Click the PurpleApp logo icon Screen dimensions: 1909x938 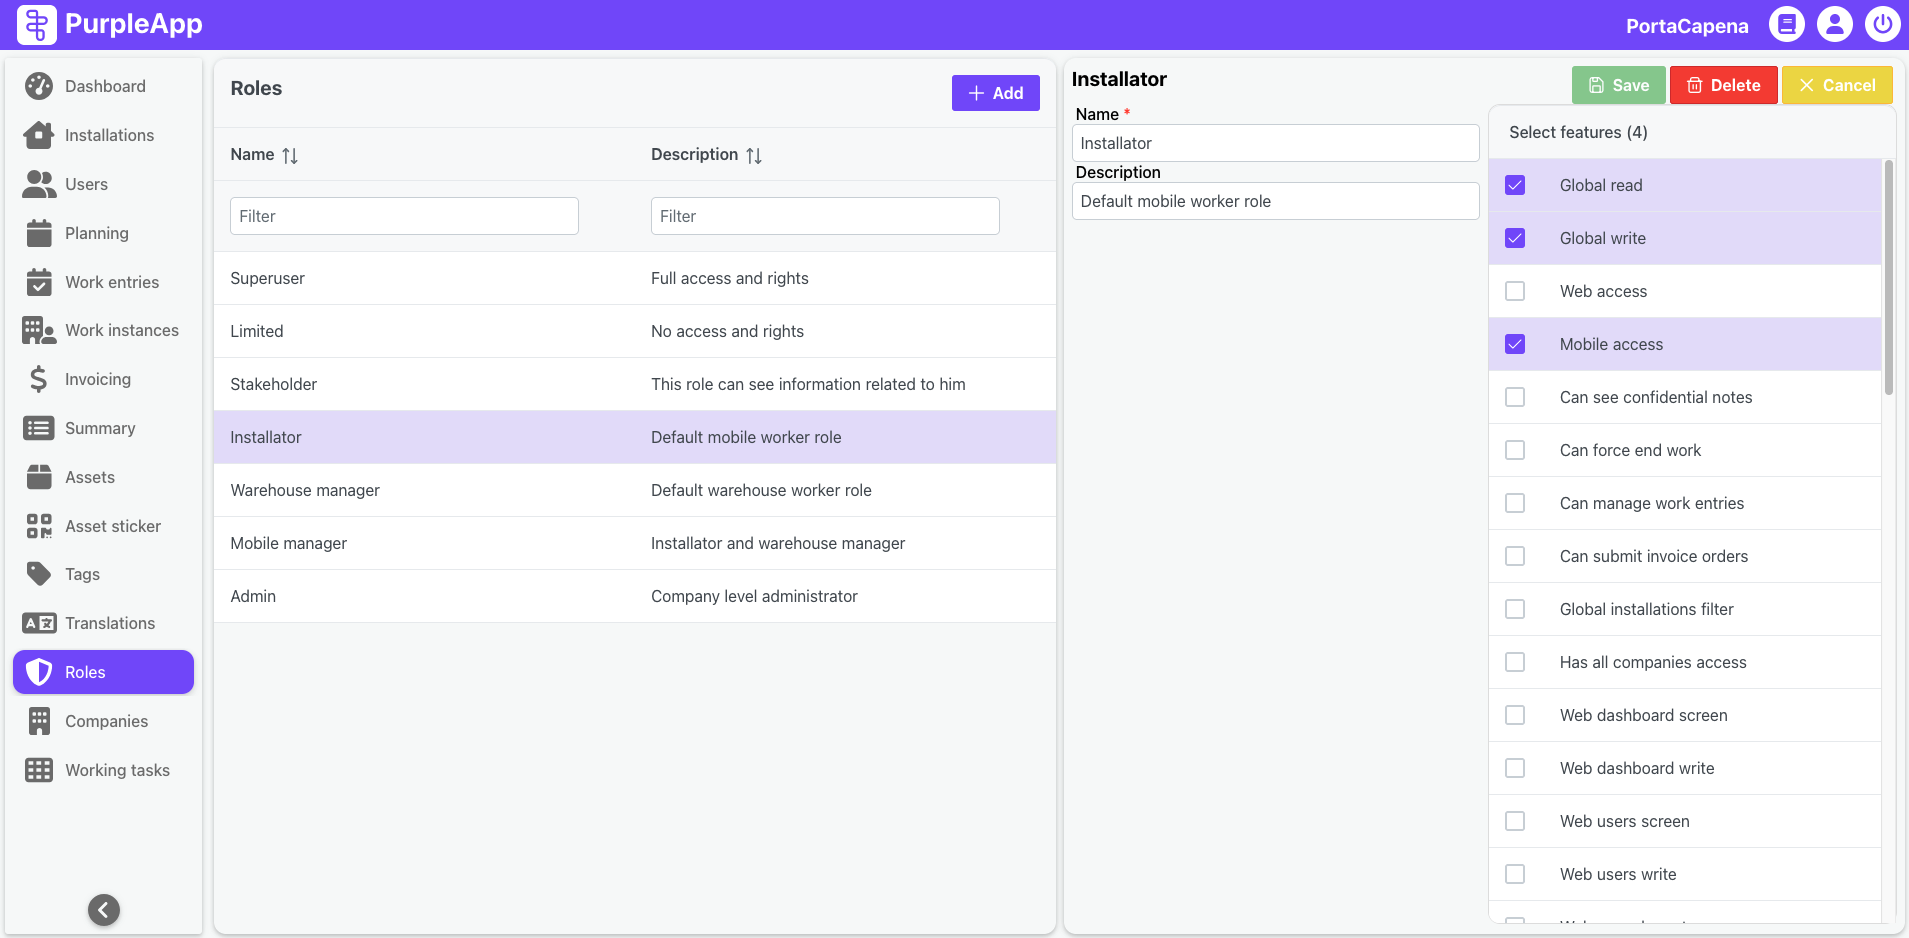(37, 24)
